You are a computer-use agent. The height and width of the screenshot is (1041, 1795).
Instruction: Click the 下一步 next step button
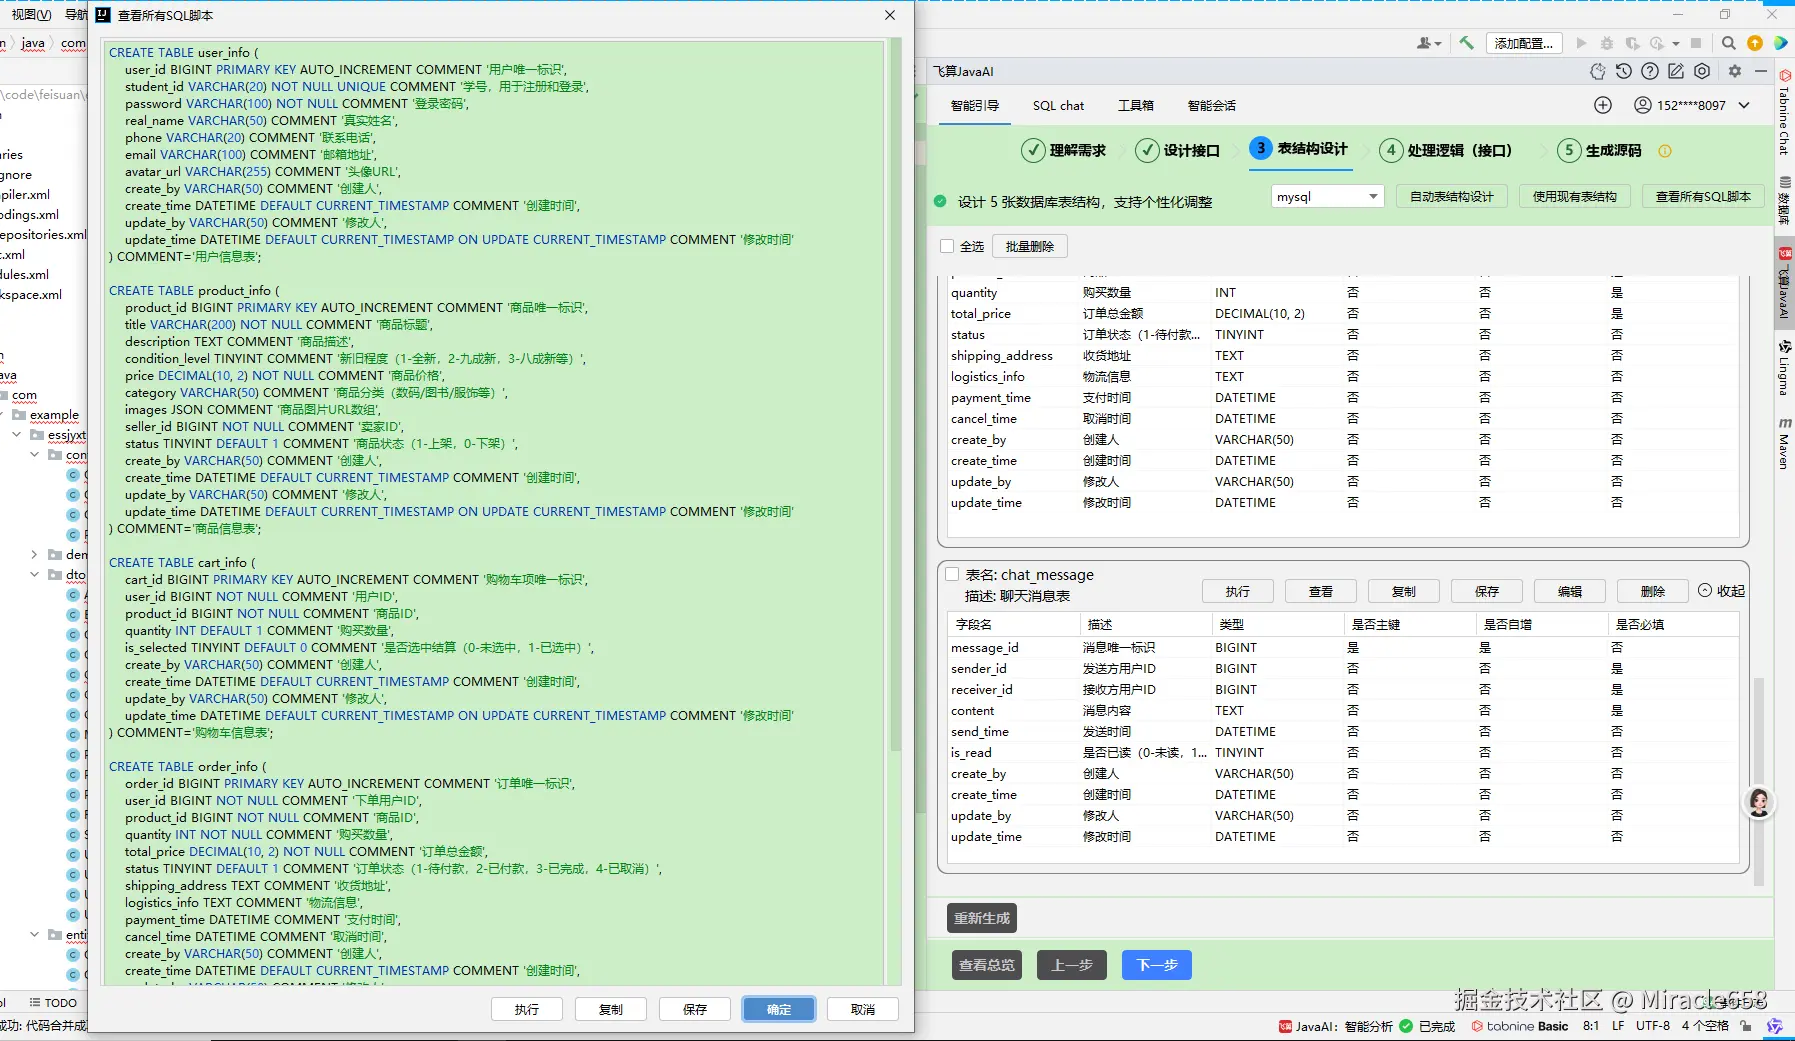(x=1157, y=965)
